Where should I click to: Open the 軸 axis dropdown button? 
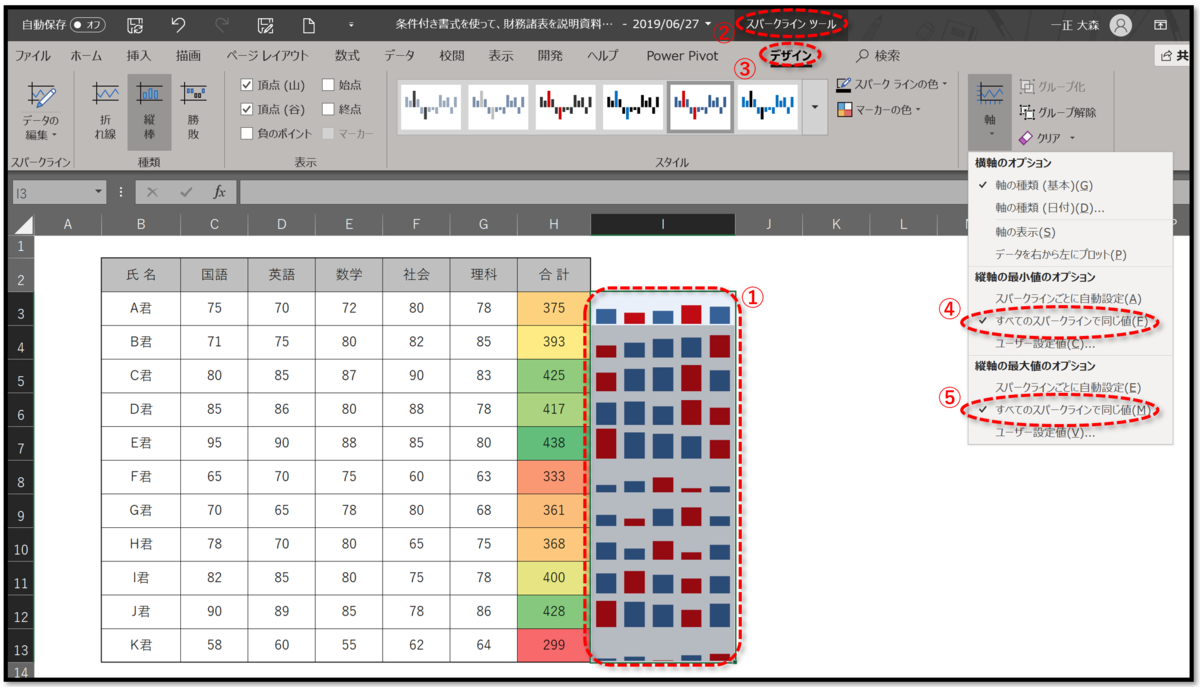[990, 110]
